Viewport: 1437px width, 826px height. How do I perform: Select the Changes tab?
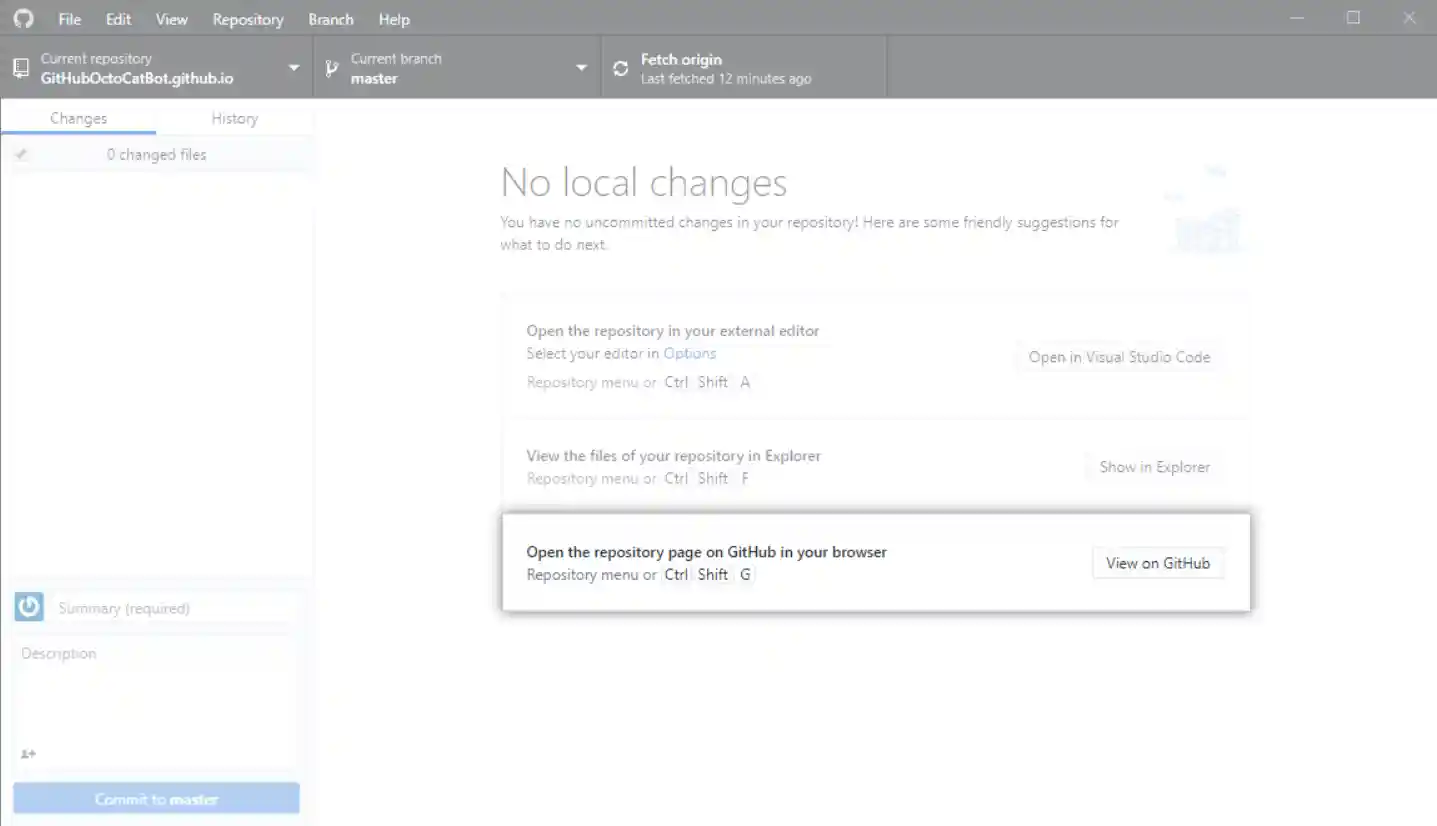(78, 118)
